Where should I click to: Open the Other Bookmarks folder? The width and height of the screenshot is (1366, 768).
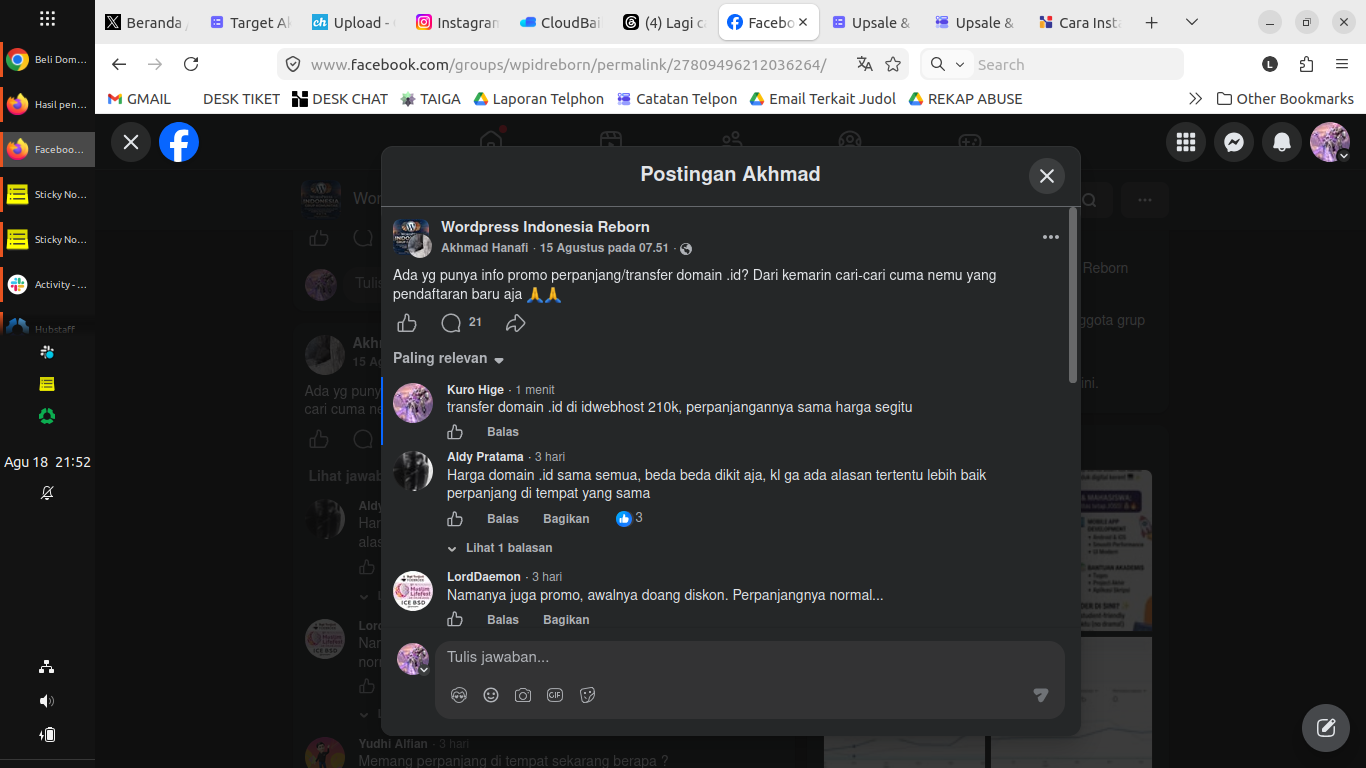[1285, 99]
